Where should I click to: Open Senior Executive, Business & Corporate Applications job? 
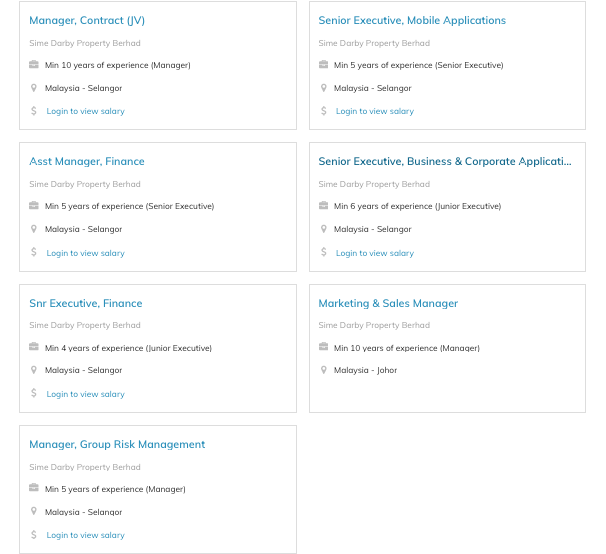pyautogui.click(x=445, y=161)
